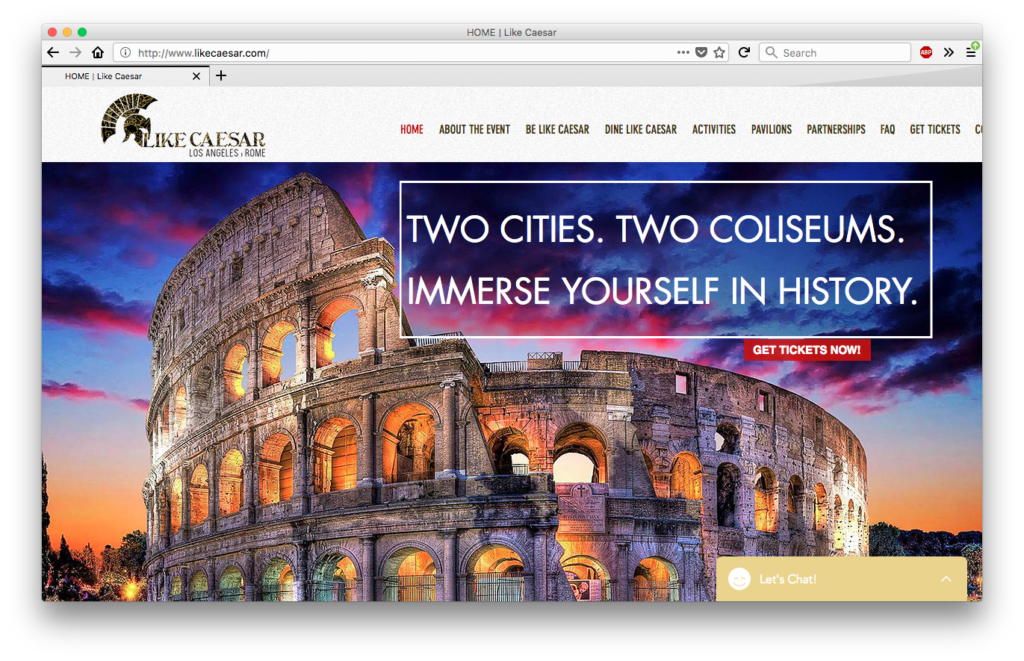Open the Firefox hamburger menu
Screen dimensions: 1024x661
(971, 52)
